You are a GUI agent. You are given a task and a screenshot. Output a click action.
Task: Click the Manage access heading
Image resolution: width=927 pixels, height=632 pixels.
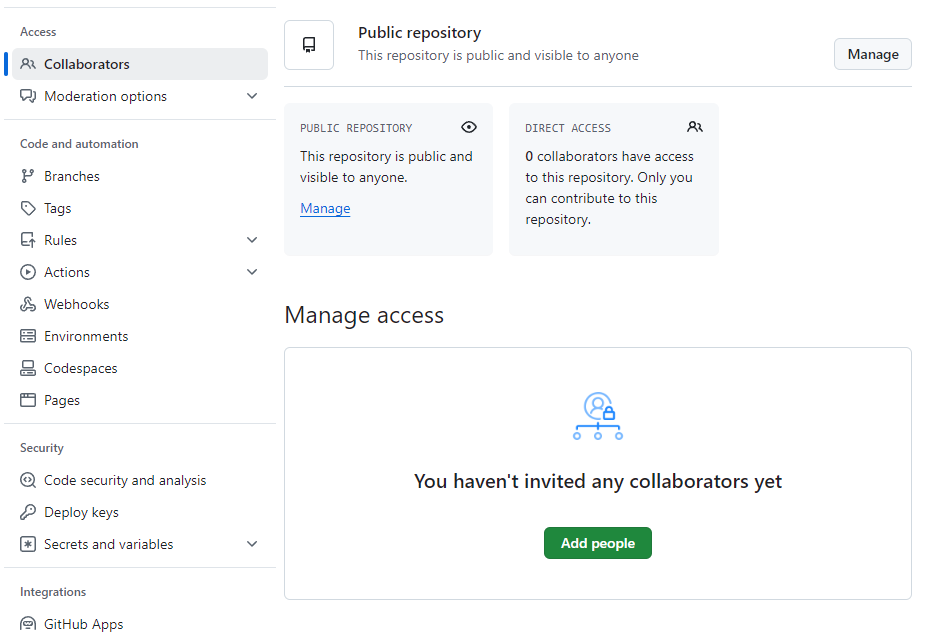click(x=364, y=315)
